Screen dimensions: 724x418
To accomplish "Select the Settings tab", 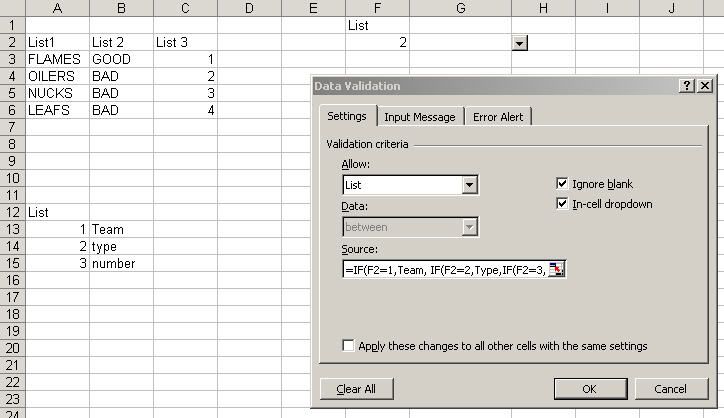I will tap(347, 116).
